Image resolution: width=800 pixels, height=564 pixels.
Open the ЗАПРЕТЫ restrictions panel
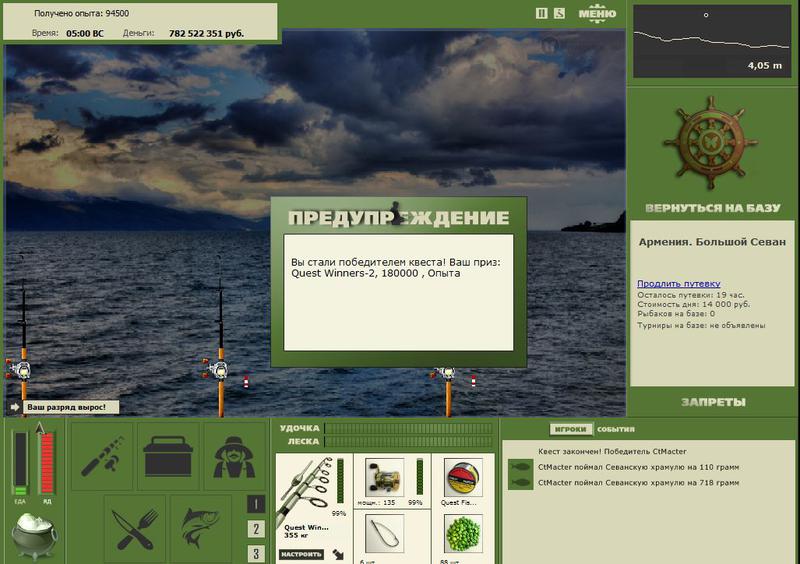click(713, 402)
